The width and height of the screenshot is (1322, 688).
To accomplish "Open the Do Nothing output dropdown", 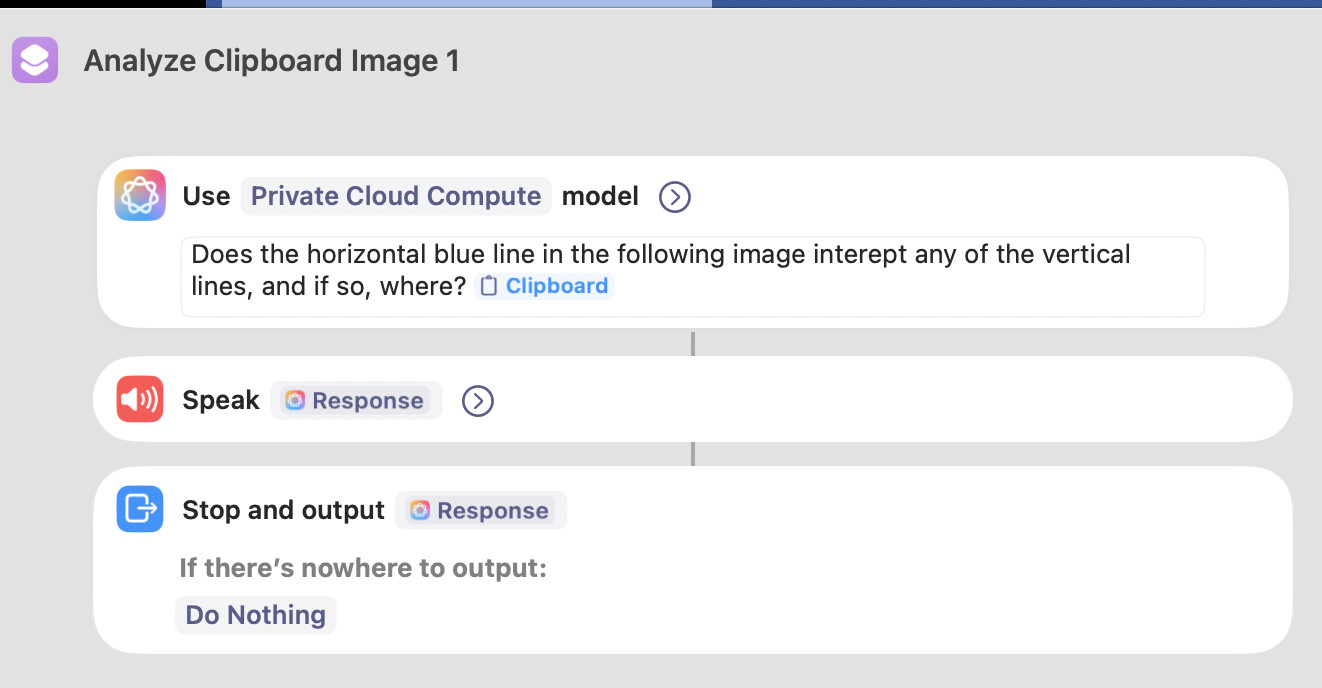I will [256, 615].
